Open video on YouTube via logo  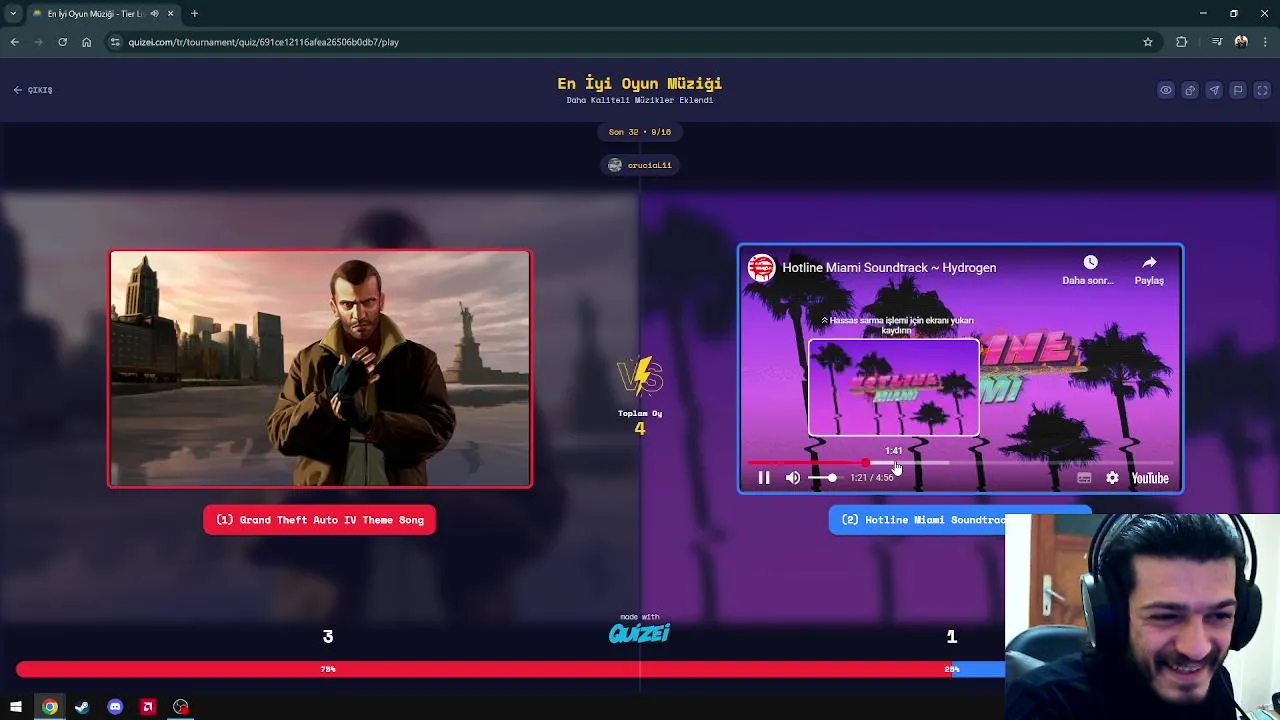tap(1150, 478)
